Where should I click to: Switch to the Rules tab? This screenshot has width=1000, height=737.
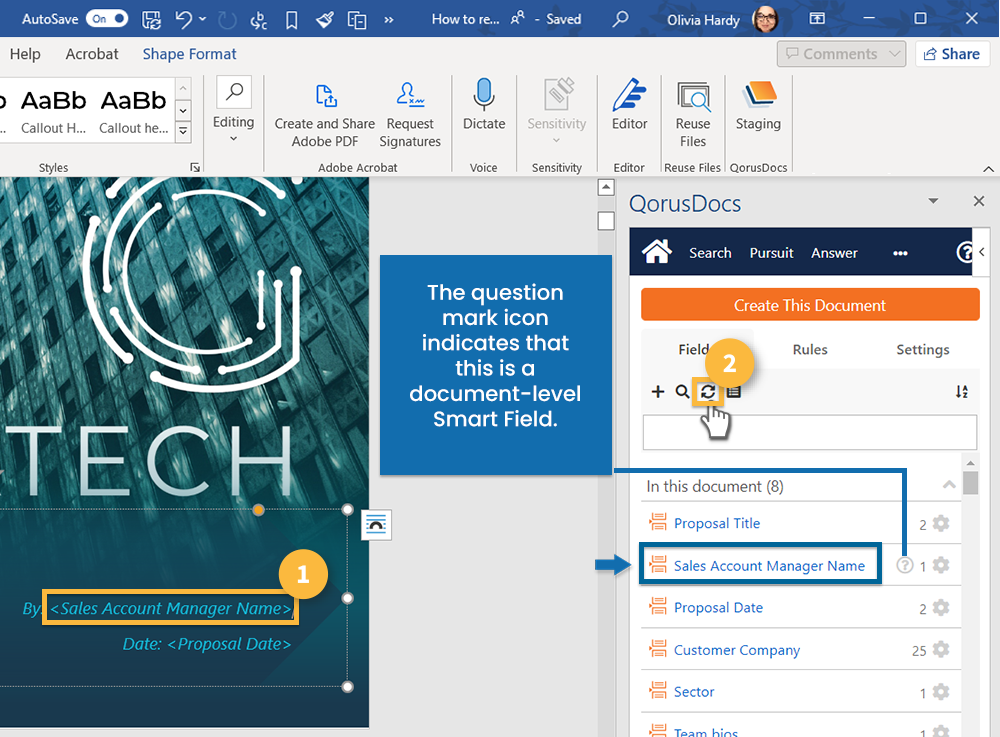(x=810, y=349)
